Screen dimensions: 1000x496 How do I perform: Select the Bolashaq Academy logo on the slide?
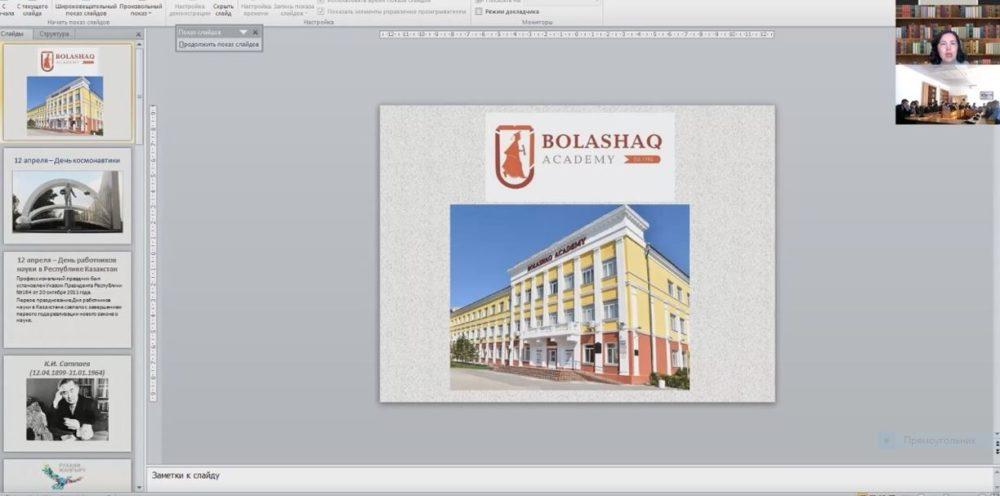(580, 157)
